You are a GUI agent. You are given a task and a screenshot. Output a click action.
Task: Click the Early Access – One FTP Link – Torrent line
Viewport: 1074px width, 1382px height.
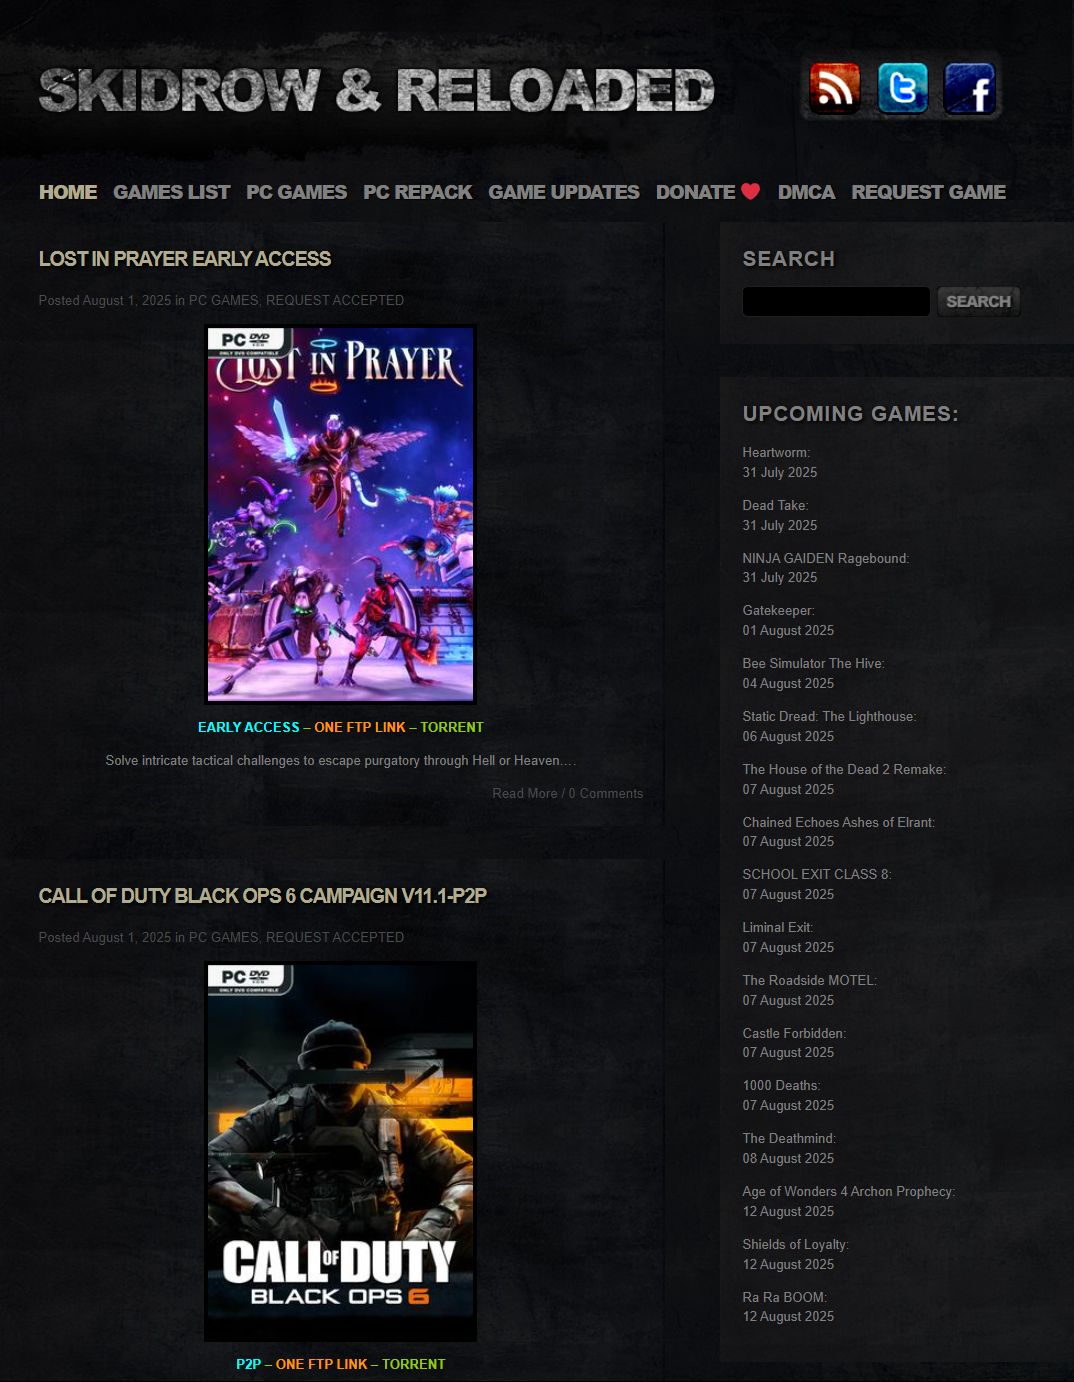click(340, 727)
